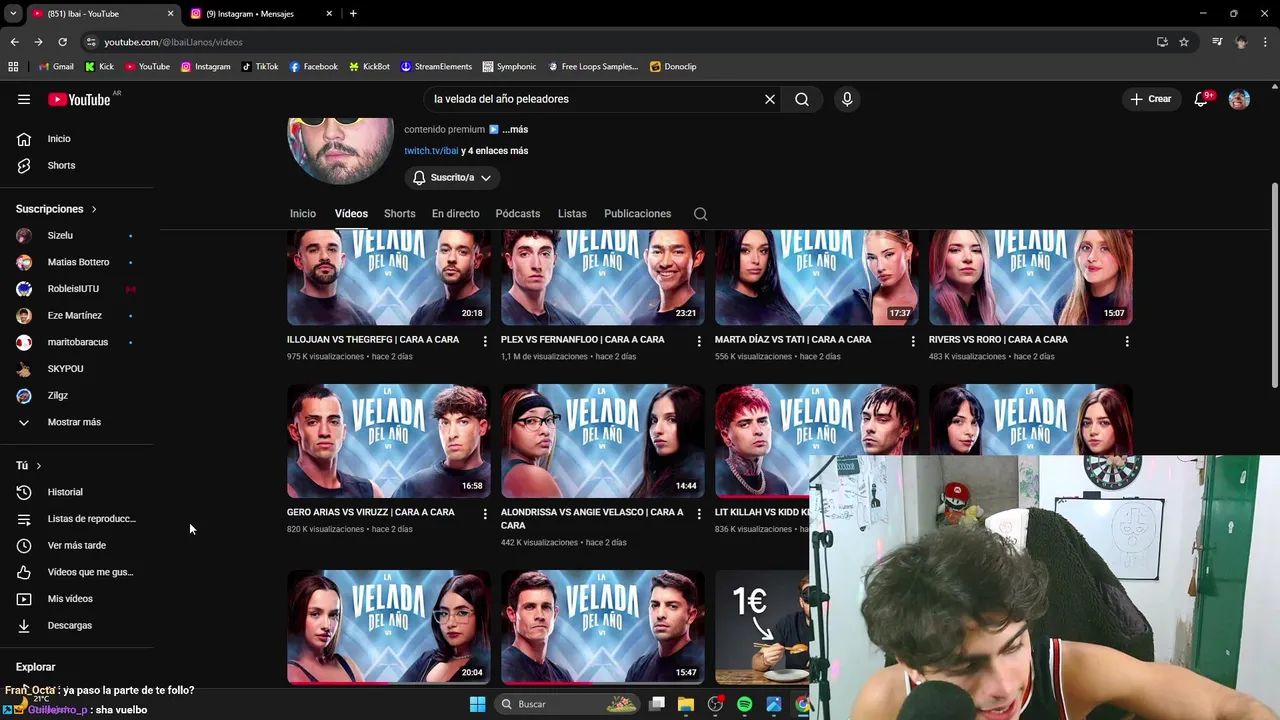The width and height of the screenshot is (1280, 720).
Task: Go to the YouTube home logo
Action: (79, 99)
